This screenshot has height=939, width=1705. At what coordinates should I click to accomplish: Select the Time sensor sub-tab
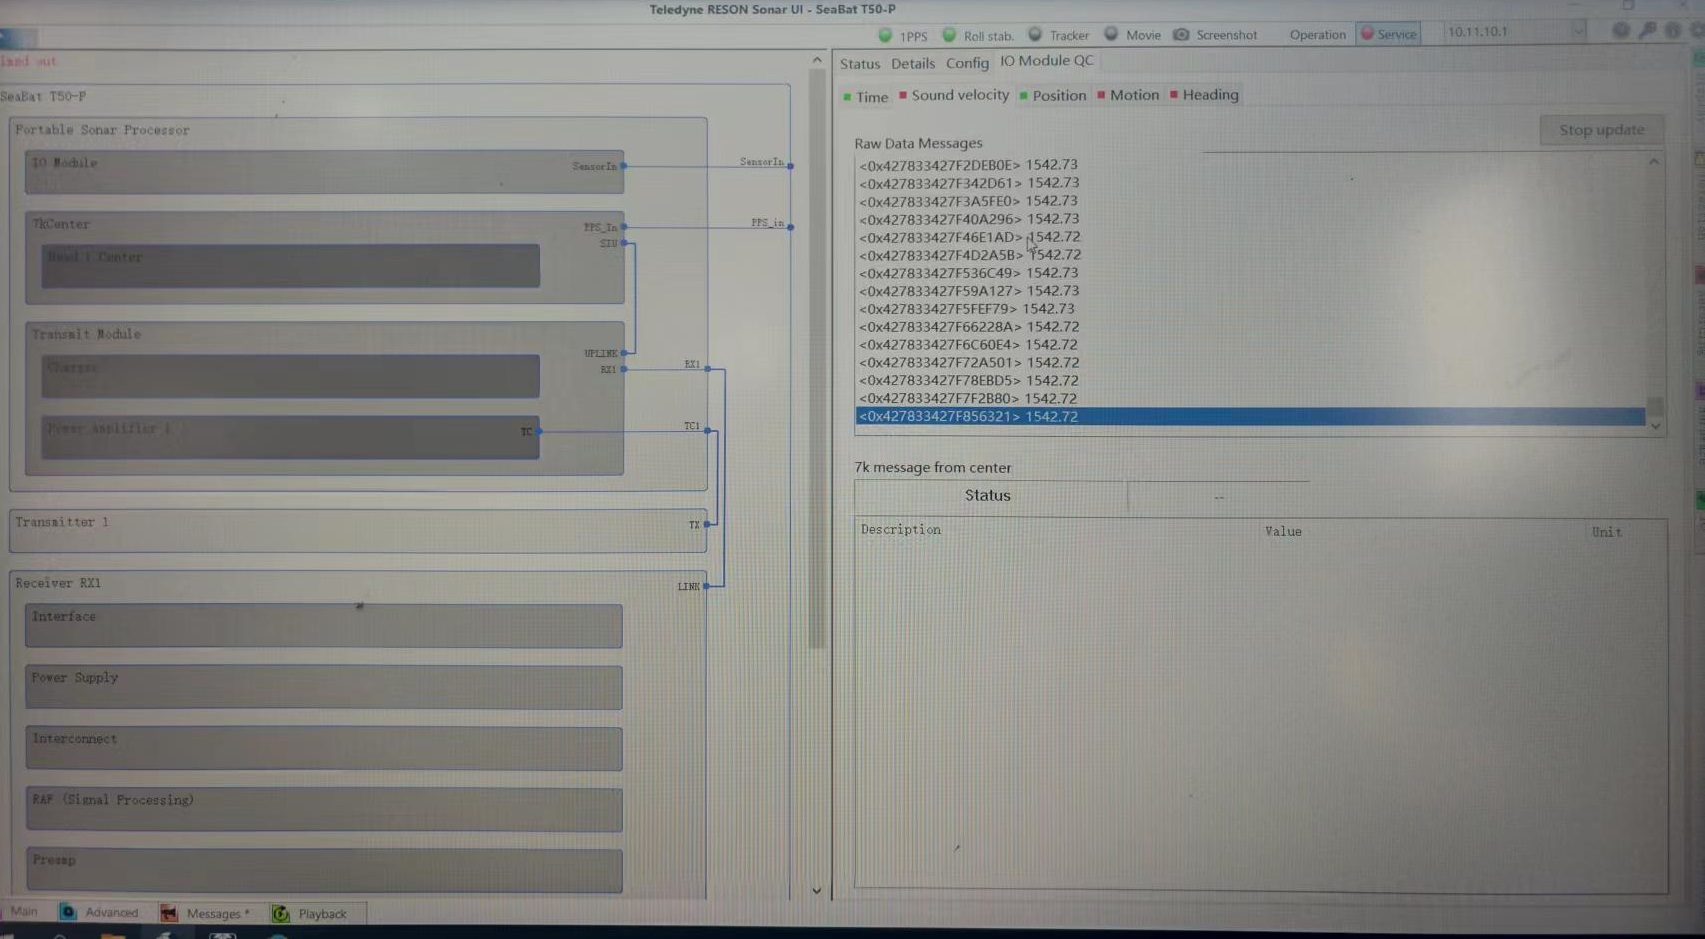click(866, 97)
